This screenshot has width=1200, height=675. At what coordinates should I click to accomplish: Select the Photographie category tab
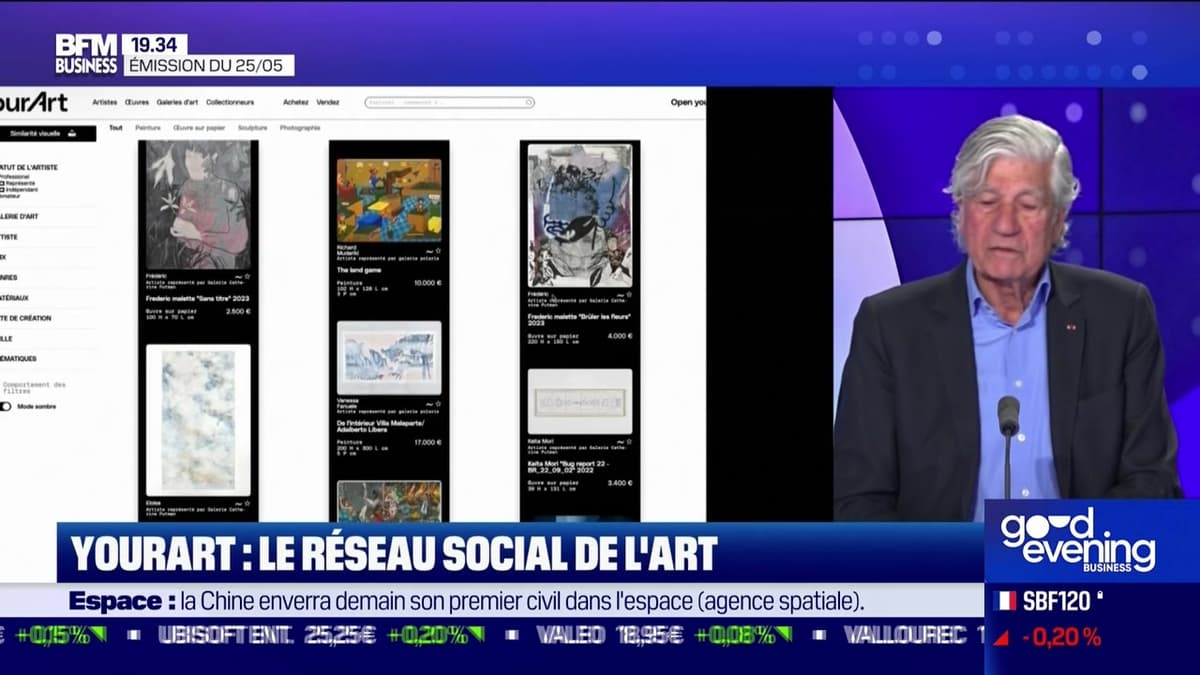point(300,128)
